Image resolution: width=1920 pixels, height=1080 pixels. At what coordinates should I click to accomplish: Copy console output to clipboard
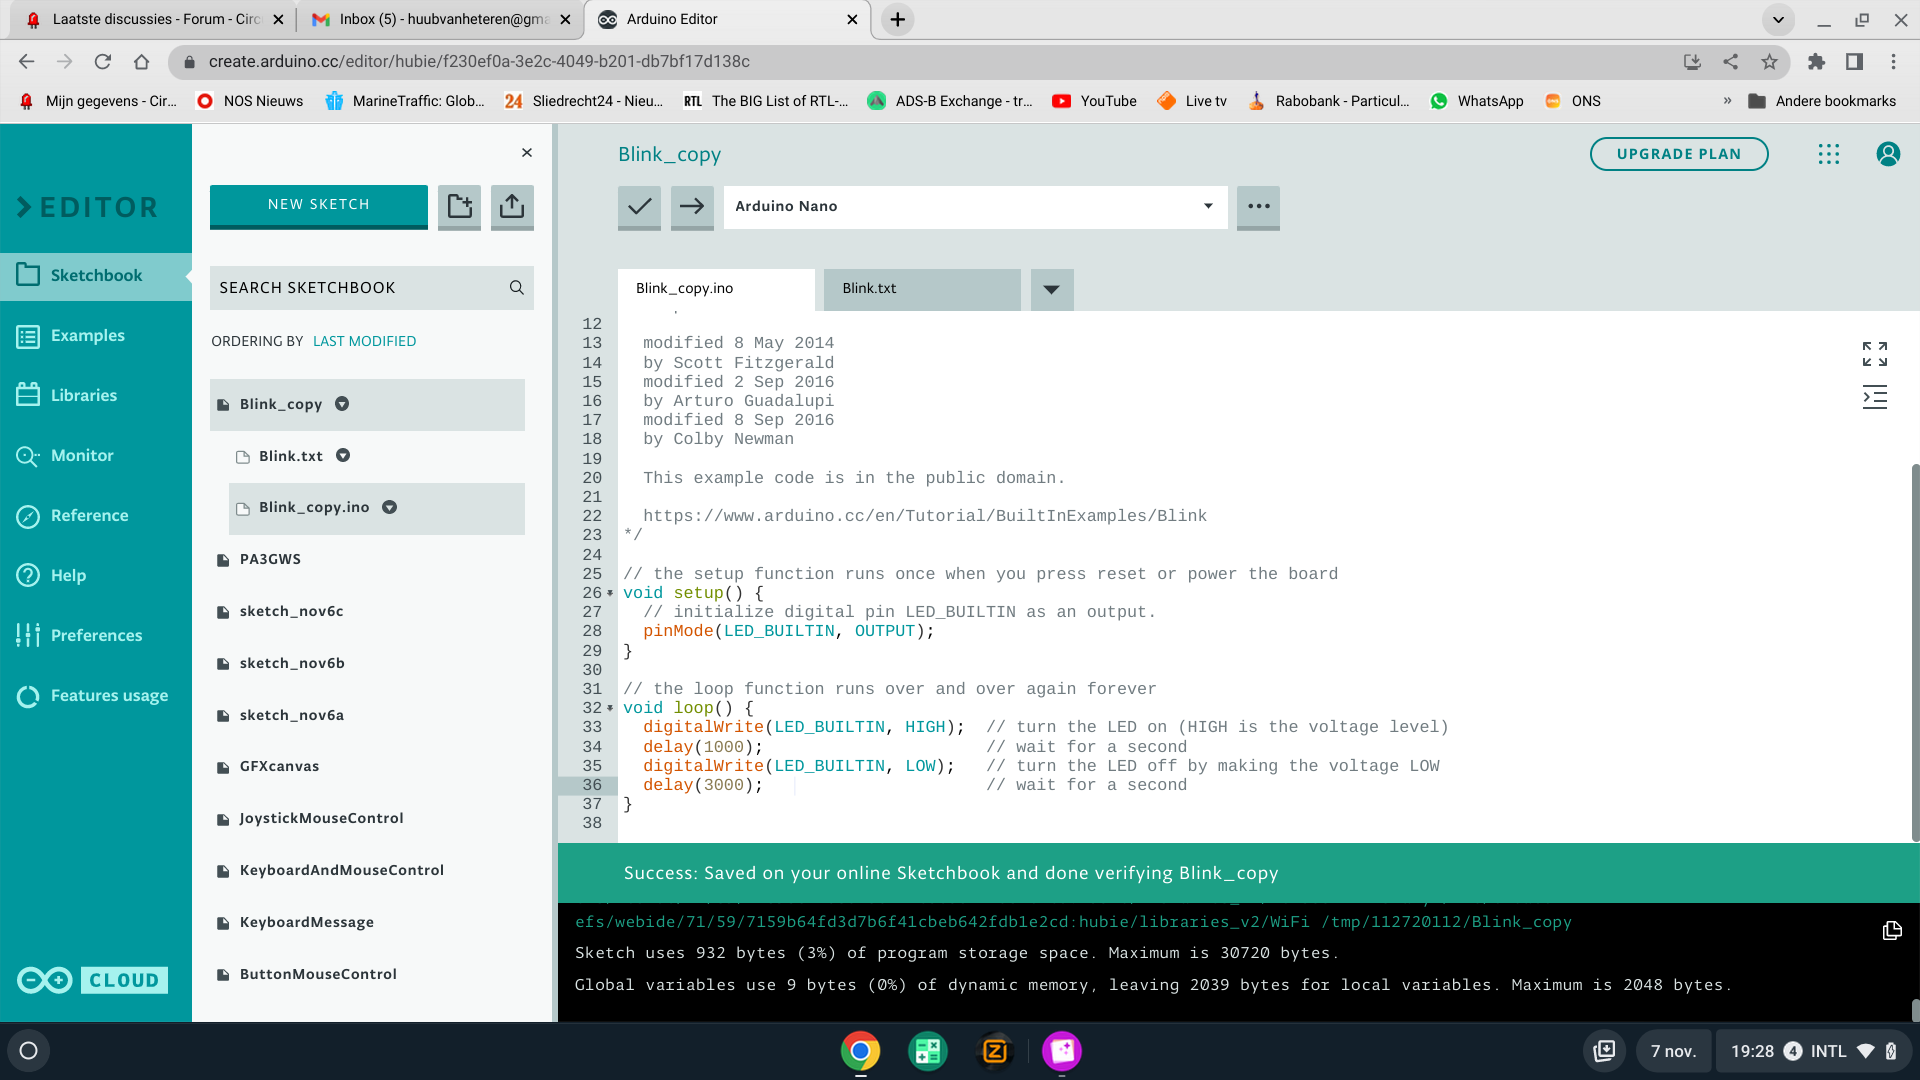point(1892,931)
